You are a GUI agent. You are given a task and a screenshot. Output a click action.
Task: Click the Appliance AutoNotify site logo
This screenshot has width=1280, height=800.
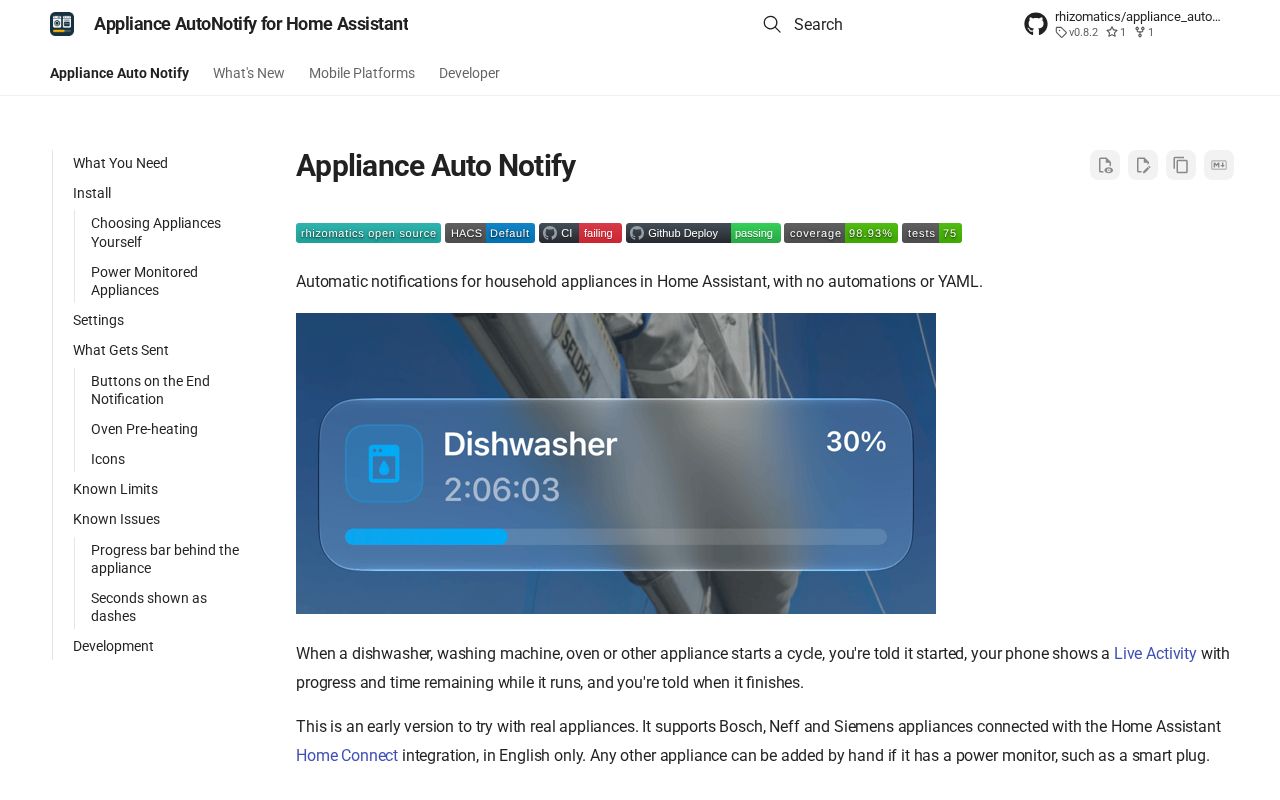[x=62, y=24]
